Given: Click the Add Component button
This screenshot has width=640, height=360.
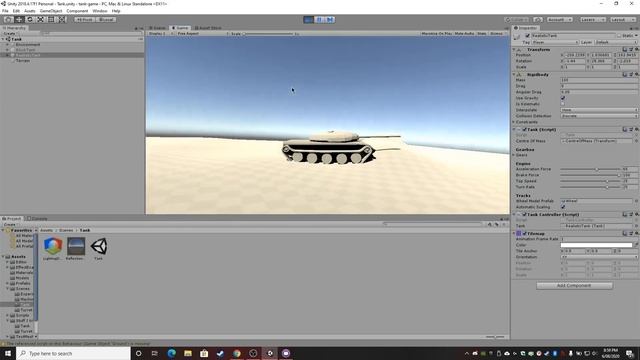Looking at the screenshot, I should click(x=574, y=286).
